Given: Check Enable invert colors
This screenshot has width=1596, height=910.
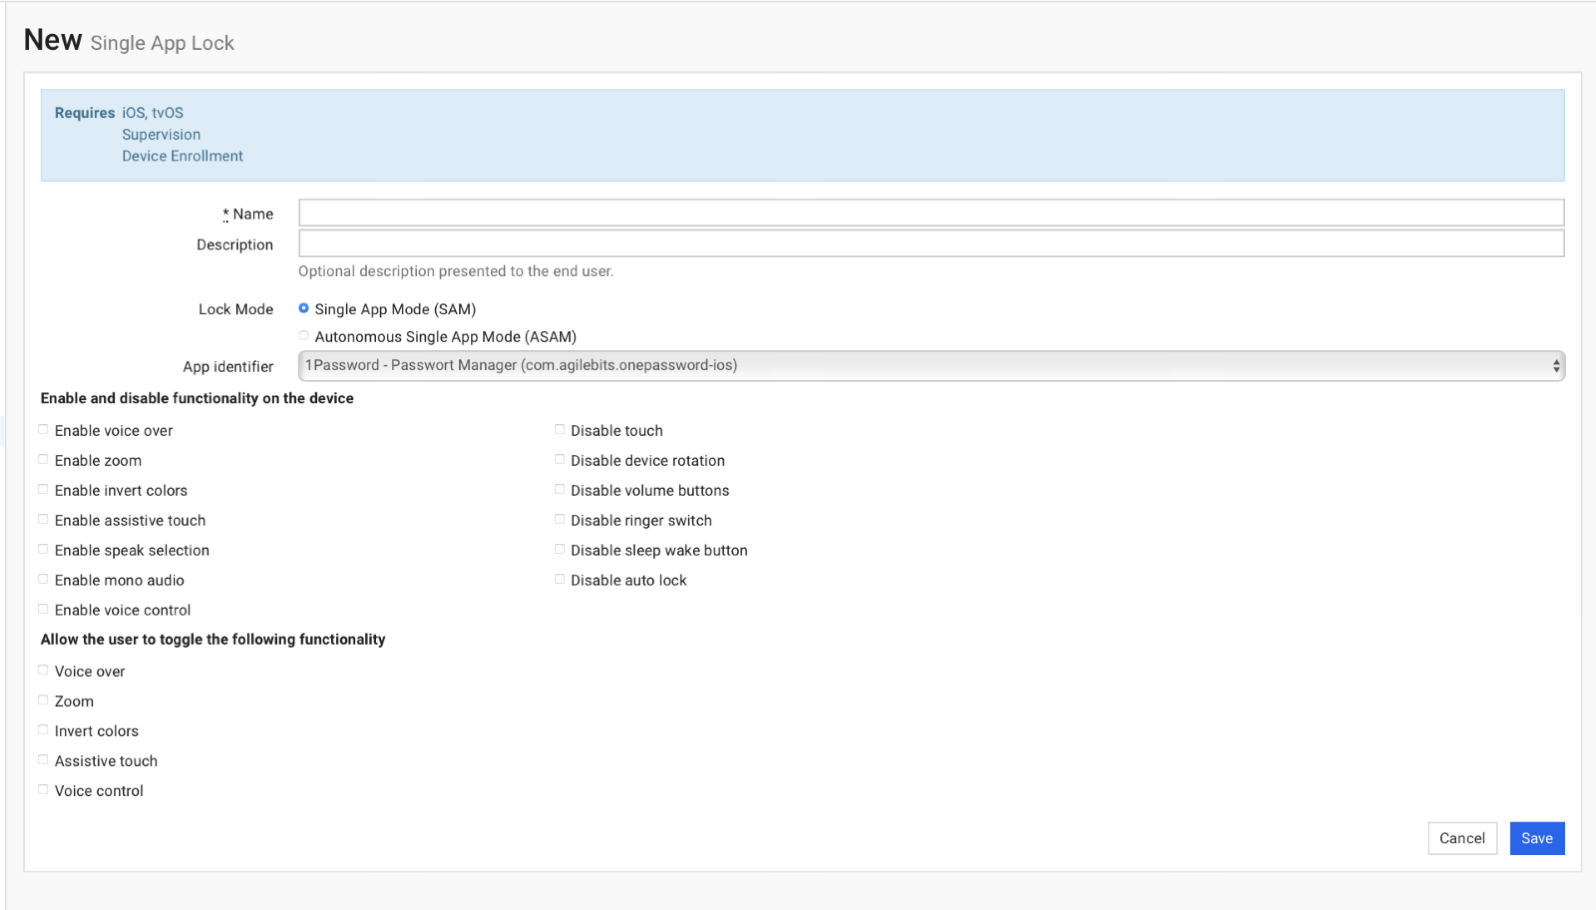Looking at the screenshot, I should [x=43, y=490].
